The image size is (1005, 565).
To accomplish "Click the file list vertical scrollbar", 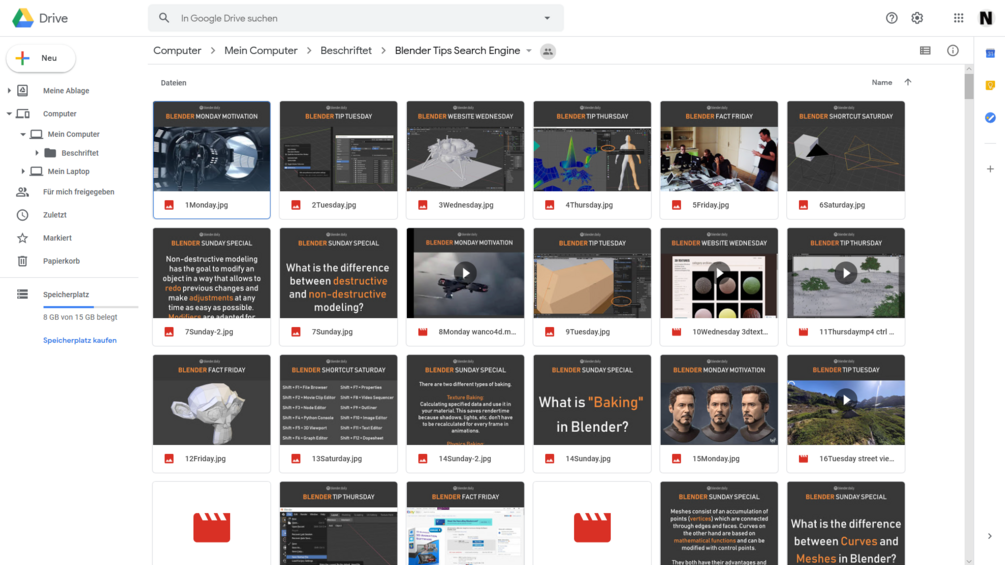I will tap(968, 86).
